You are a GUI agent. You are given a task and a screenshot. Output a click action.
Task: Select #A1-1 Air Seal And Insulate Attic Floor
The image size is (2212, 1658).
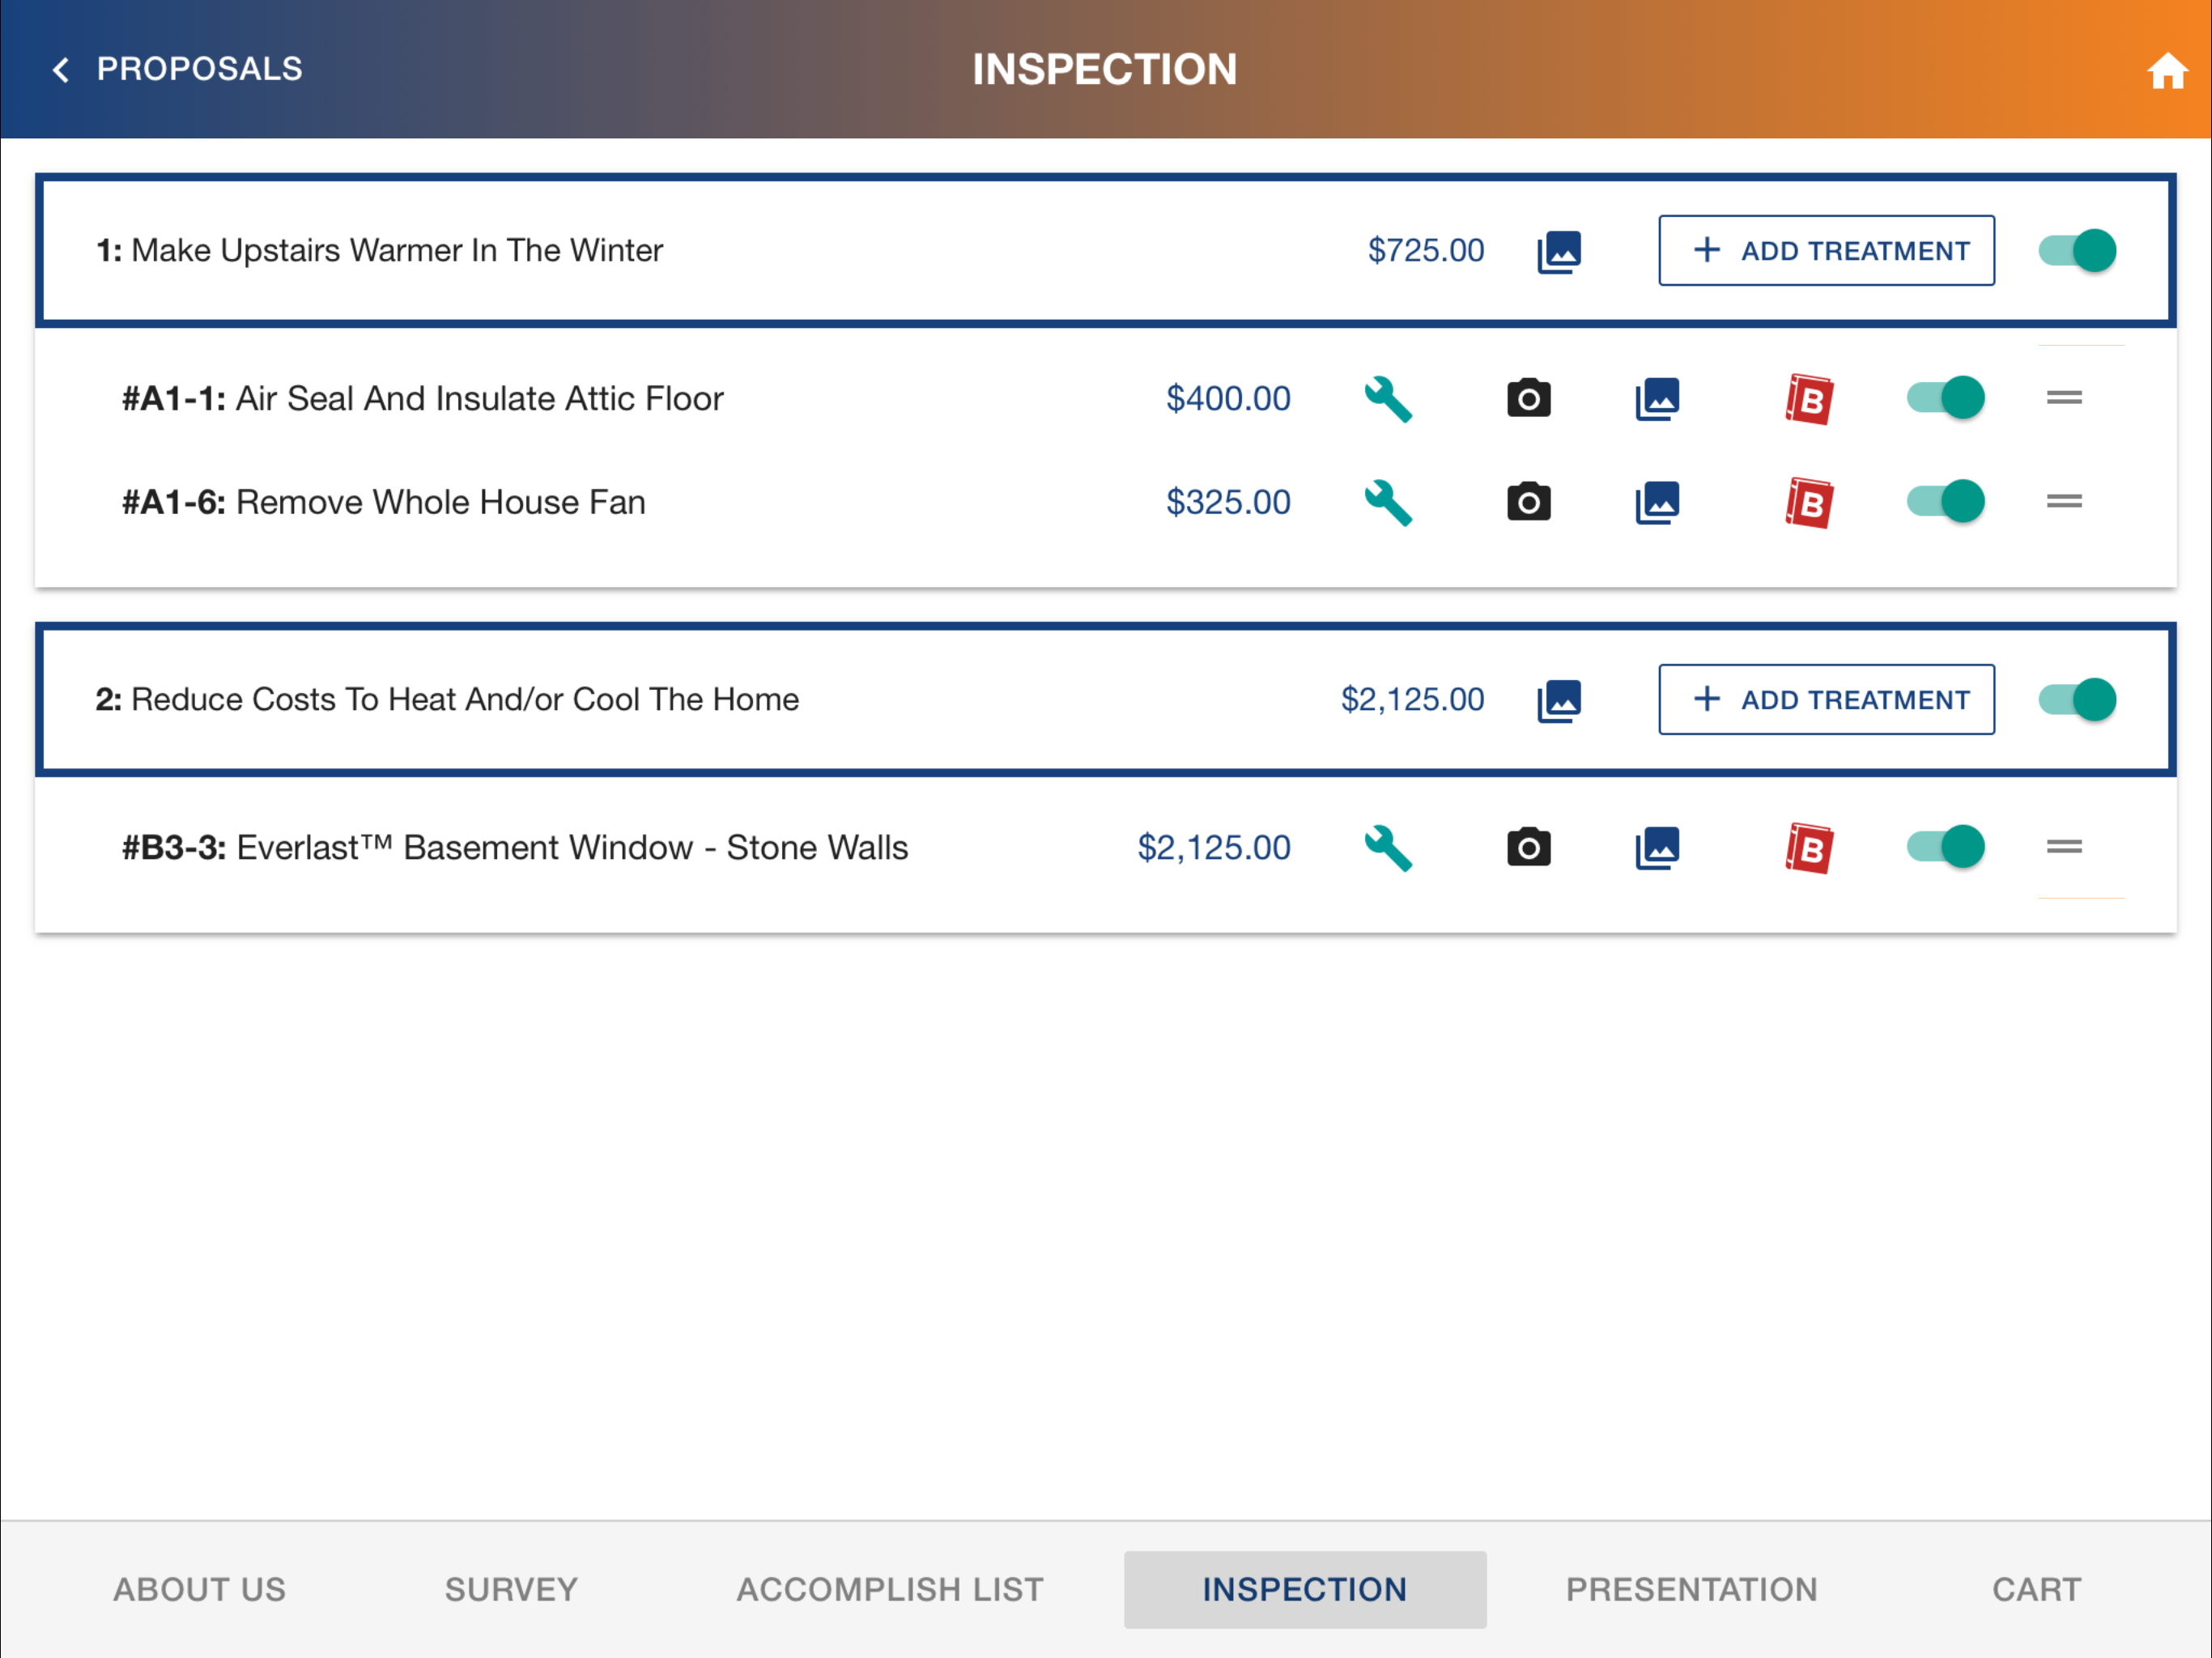point(422,398)
